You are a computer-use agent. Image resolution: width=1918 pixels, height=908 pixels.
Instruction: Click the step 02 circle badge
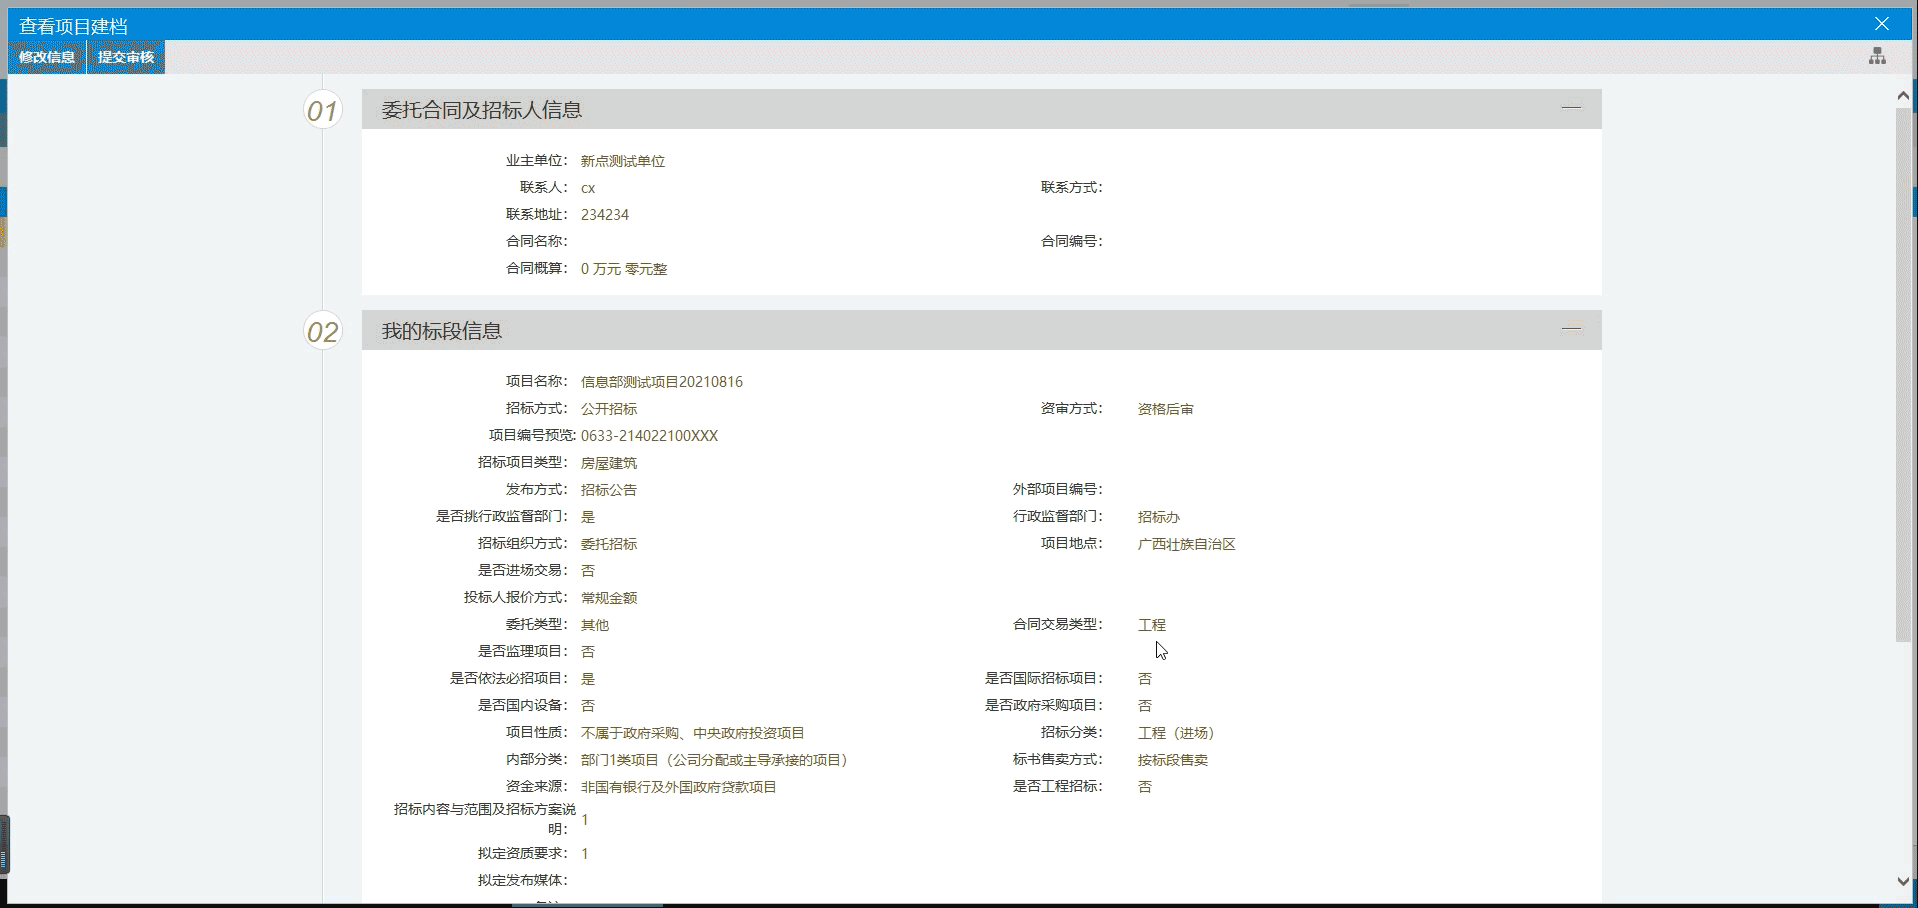coord(322,331)
